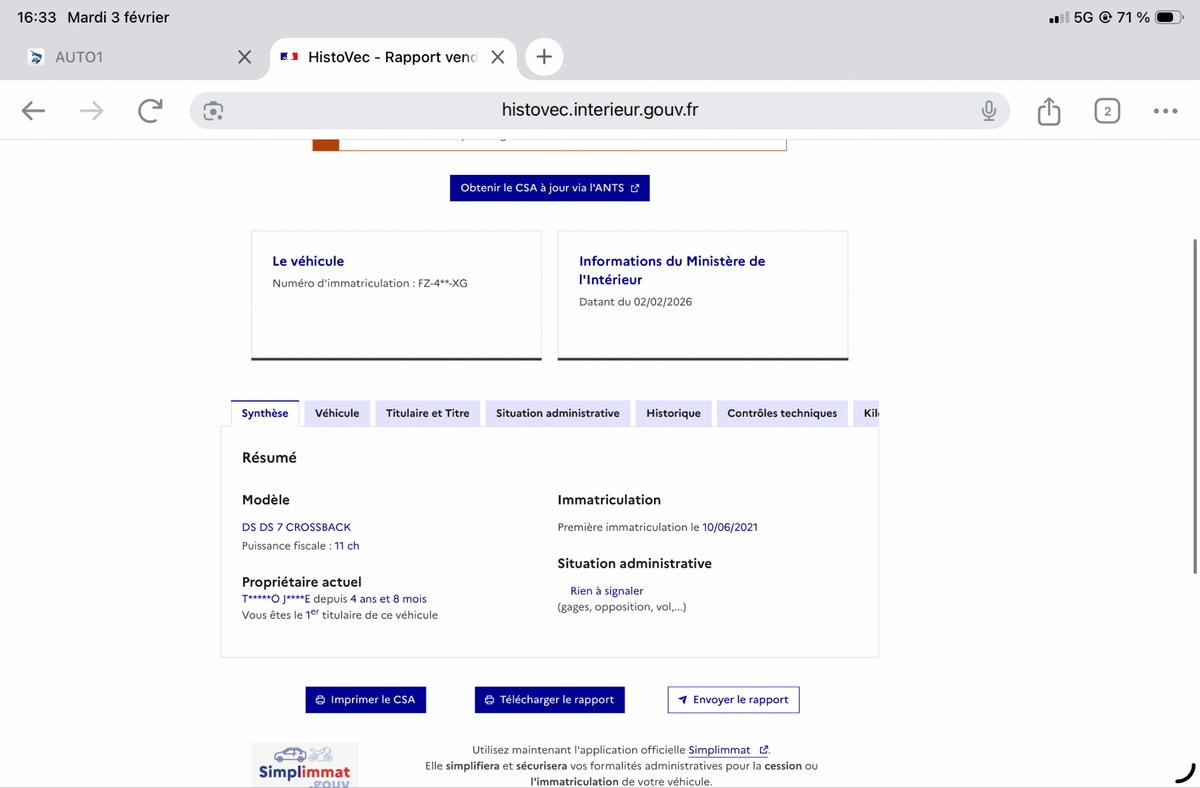This screenshot has width=1200, height=788.
Task: Click Télécharger le rapport button
Action: coord(549,700)
